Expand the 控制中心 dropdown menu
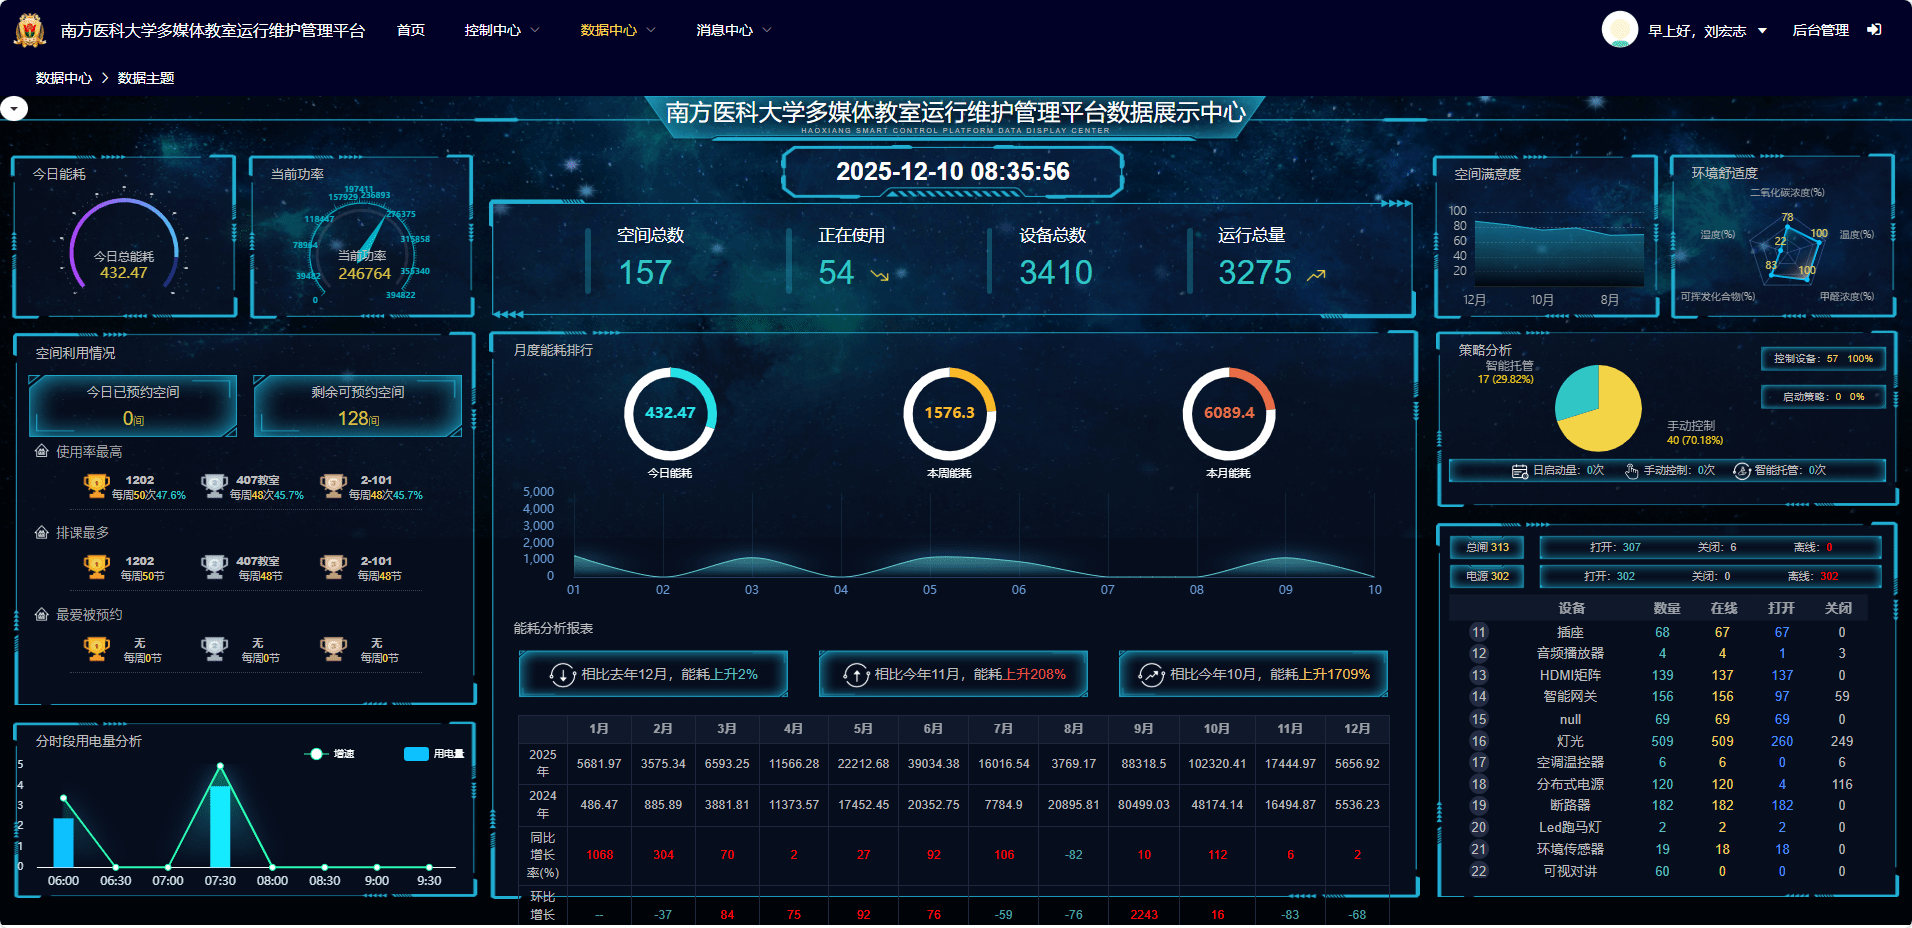Image resolution: width=1912 pixels, height=928 pixels. (501, 30)
